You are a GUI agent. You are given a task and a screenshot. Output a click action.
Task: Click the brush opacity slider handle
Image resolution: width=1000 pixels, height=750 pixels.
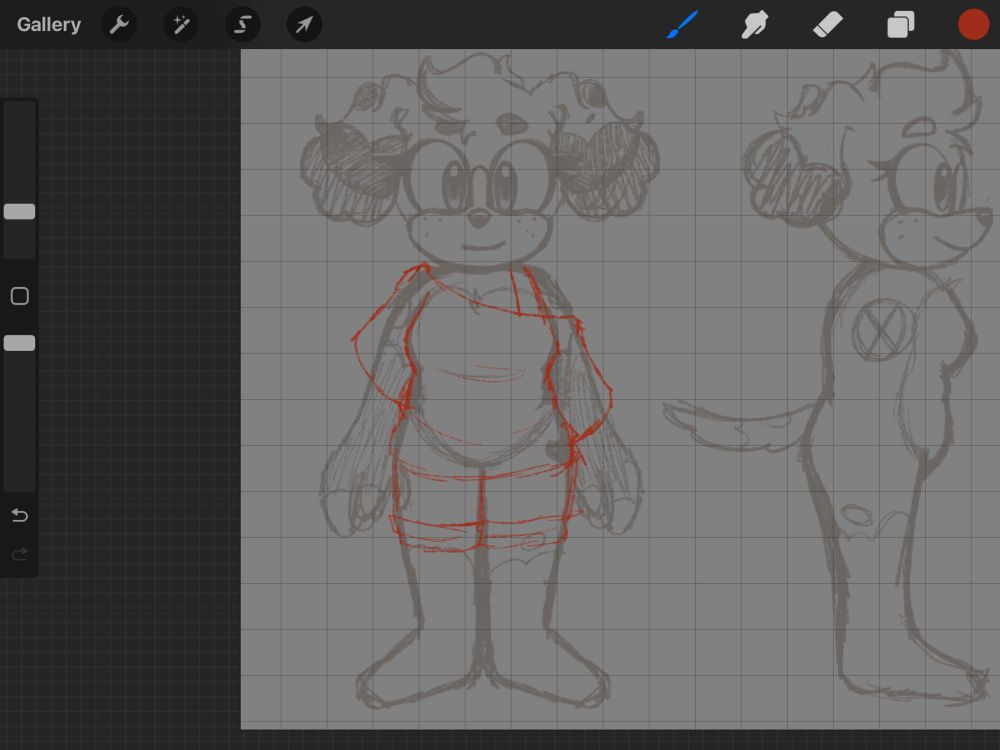point(19,343)
